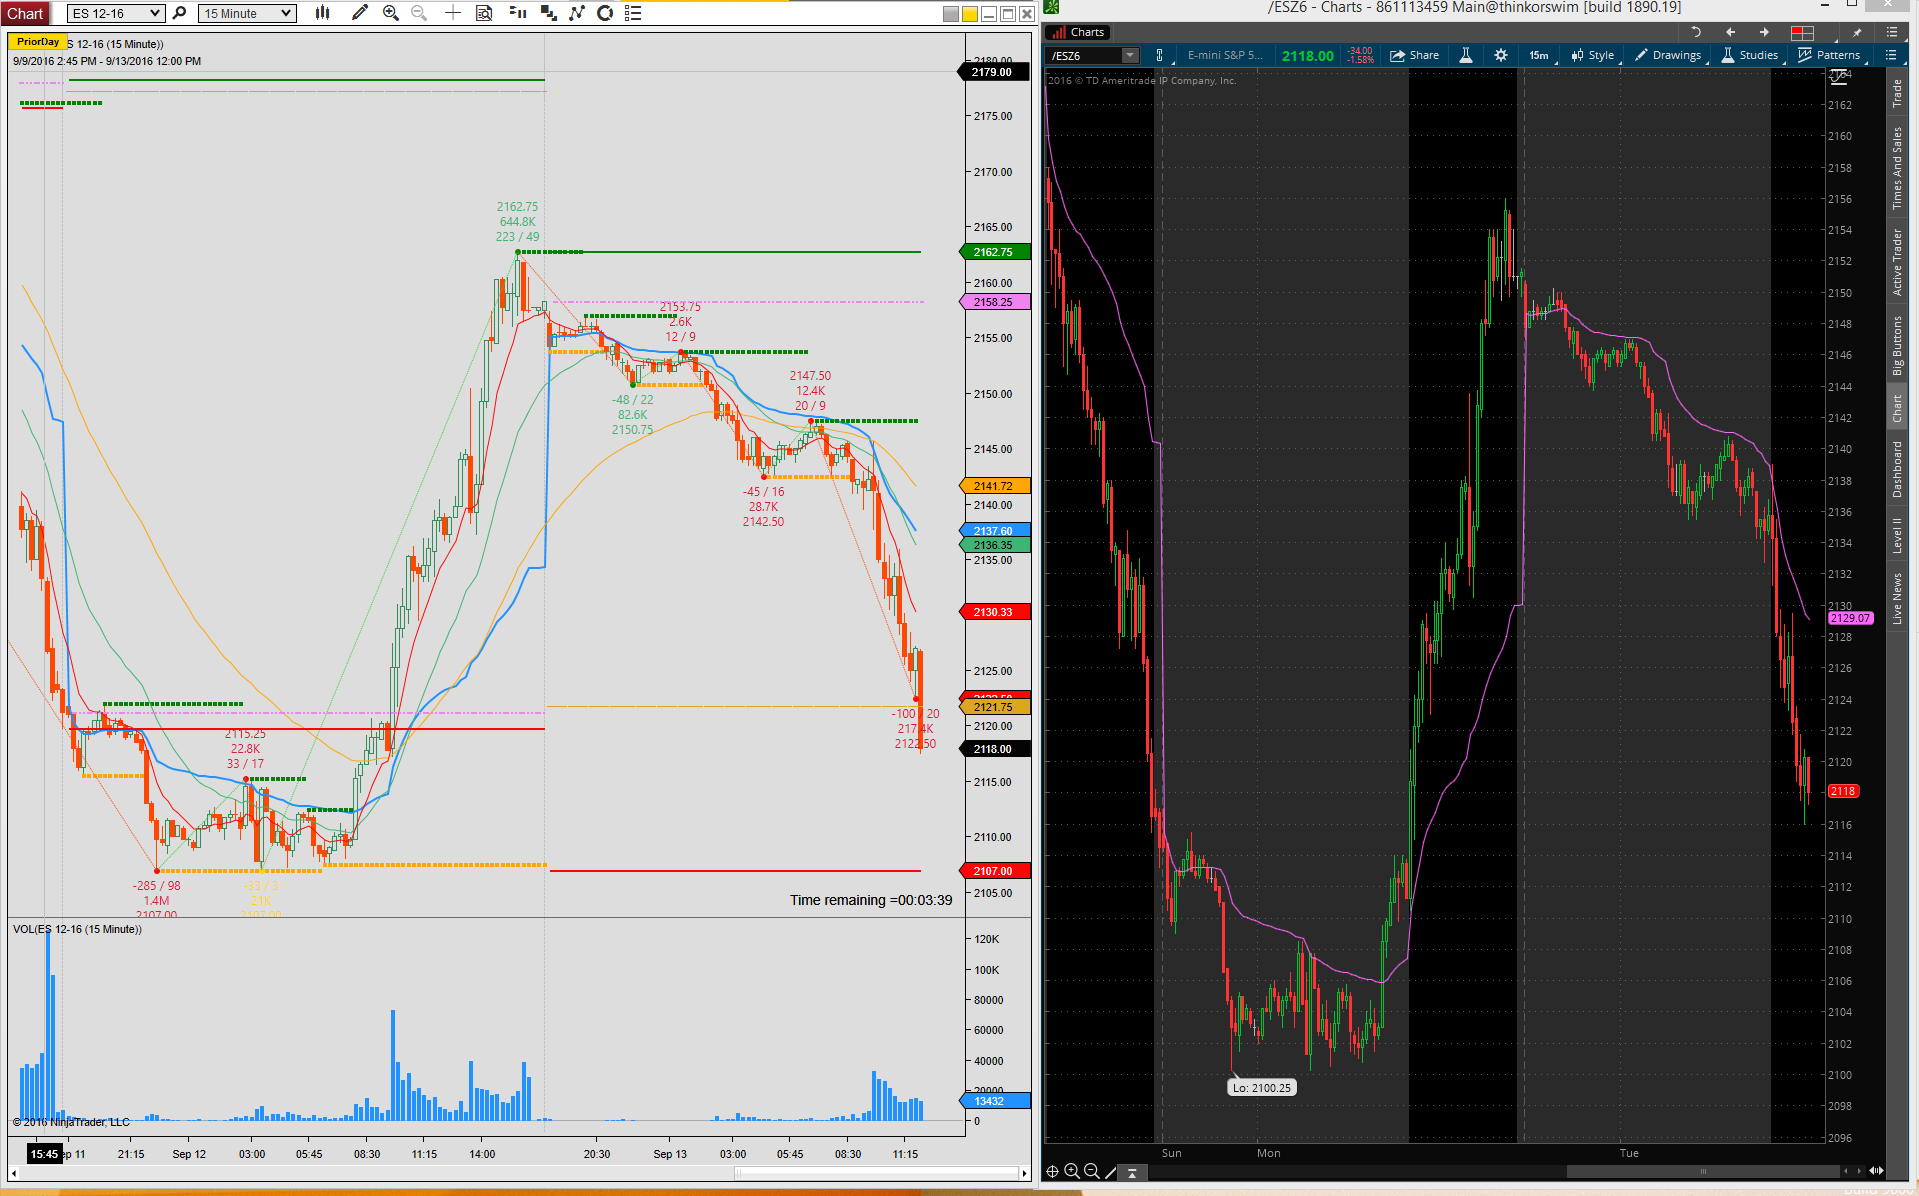Click the pin icon in thinkorswim header
This screenshot has height=1196, width=1919.
coord(1857,32)
